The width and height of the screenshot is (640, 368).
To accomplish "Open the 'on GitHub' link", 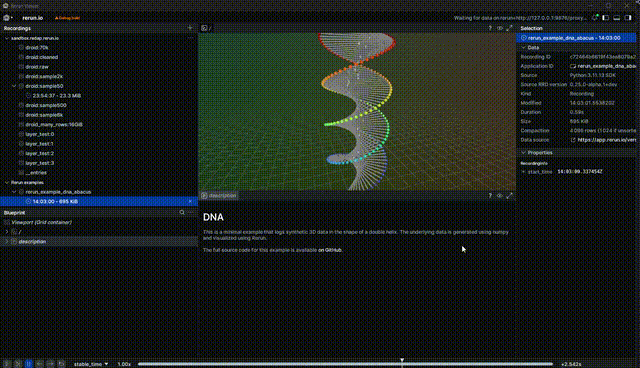I will 330,250.
